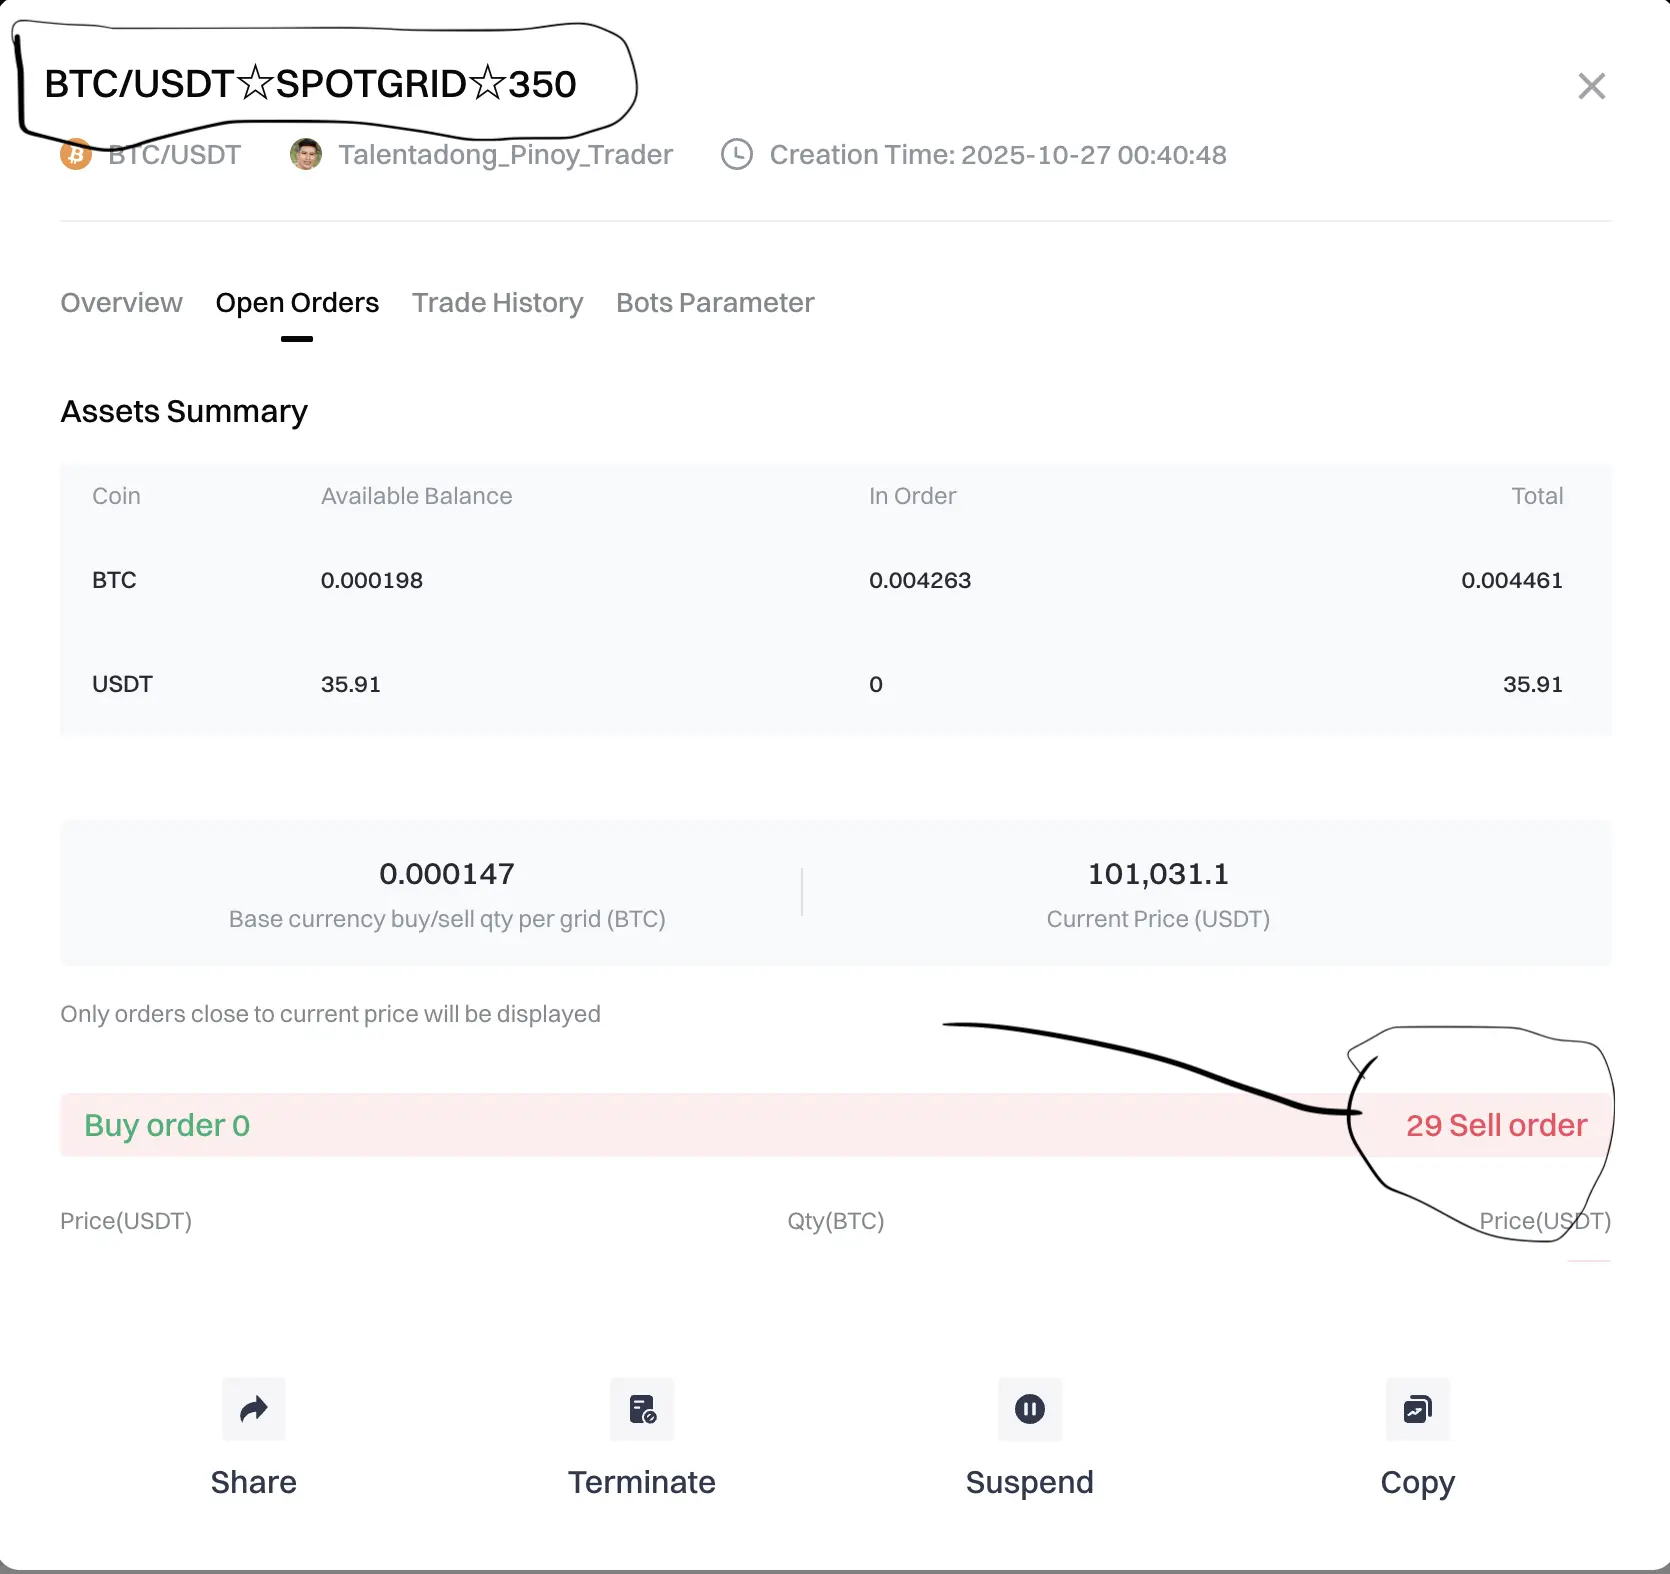
Task: Click the Buy order 0 label
Action: [x=167, y=1125]
